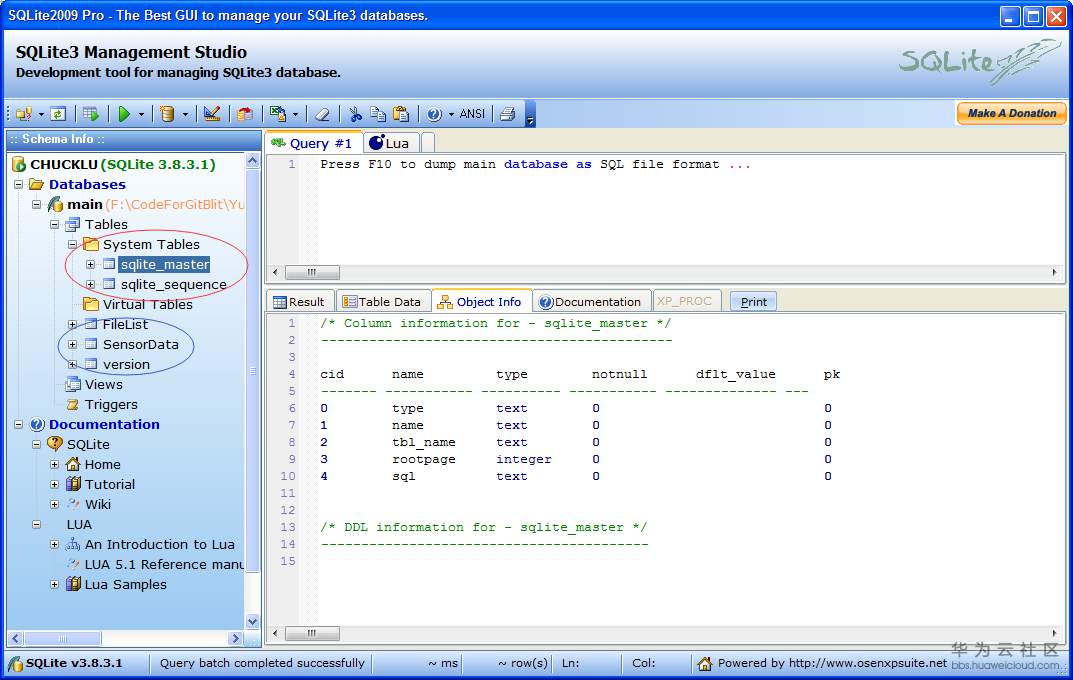The width and height of the screenshot is (1073, 680).
Task: Click the copy icon in toolbar
Action: coord(378,114)
